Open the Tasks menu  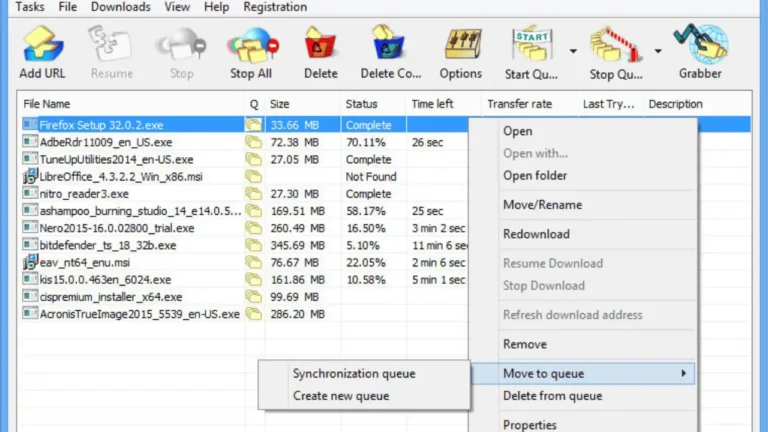30,7
